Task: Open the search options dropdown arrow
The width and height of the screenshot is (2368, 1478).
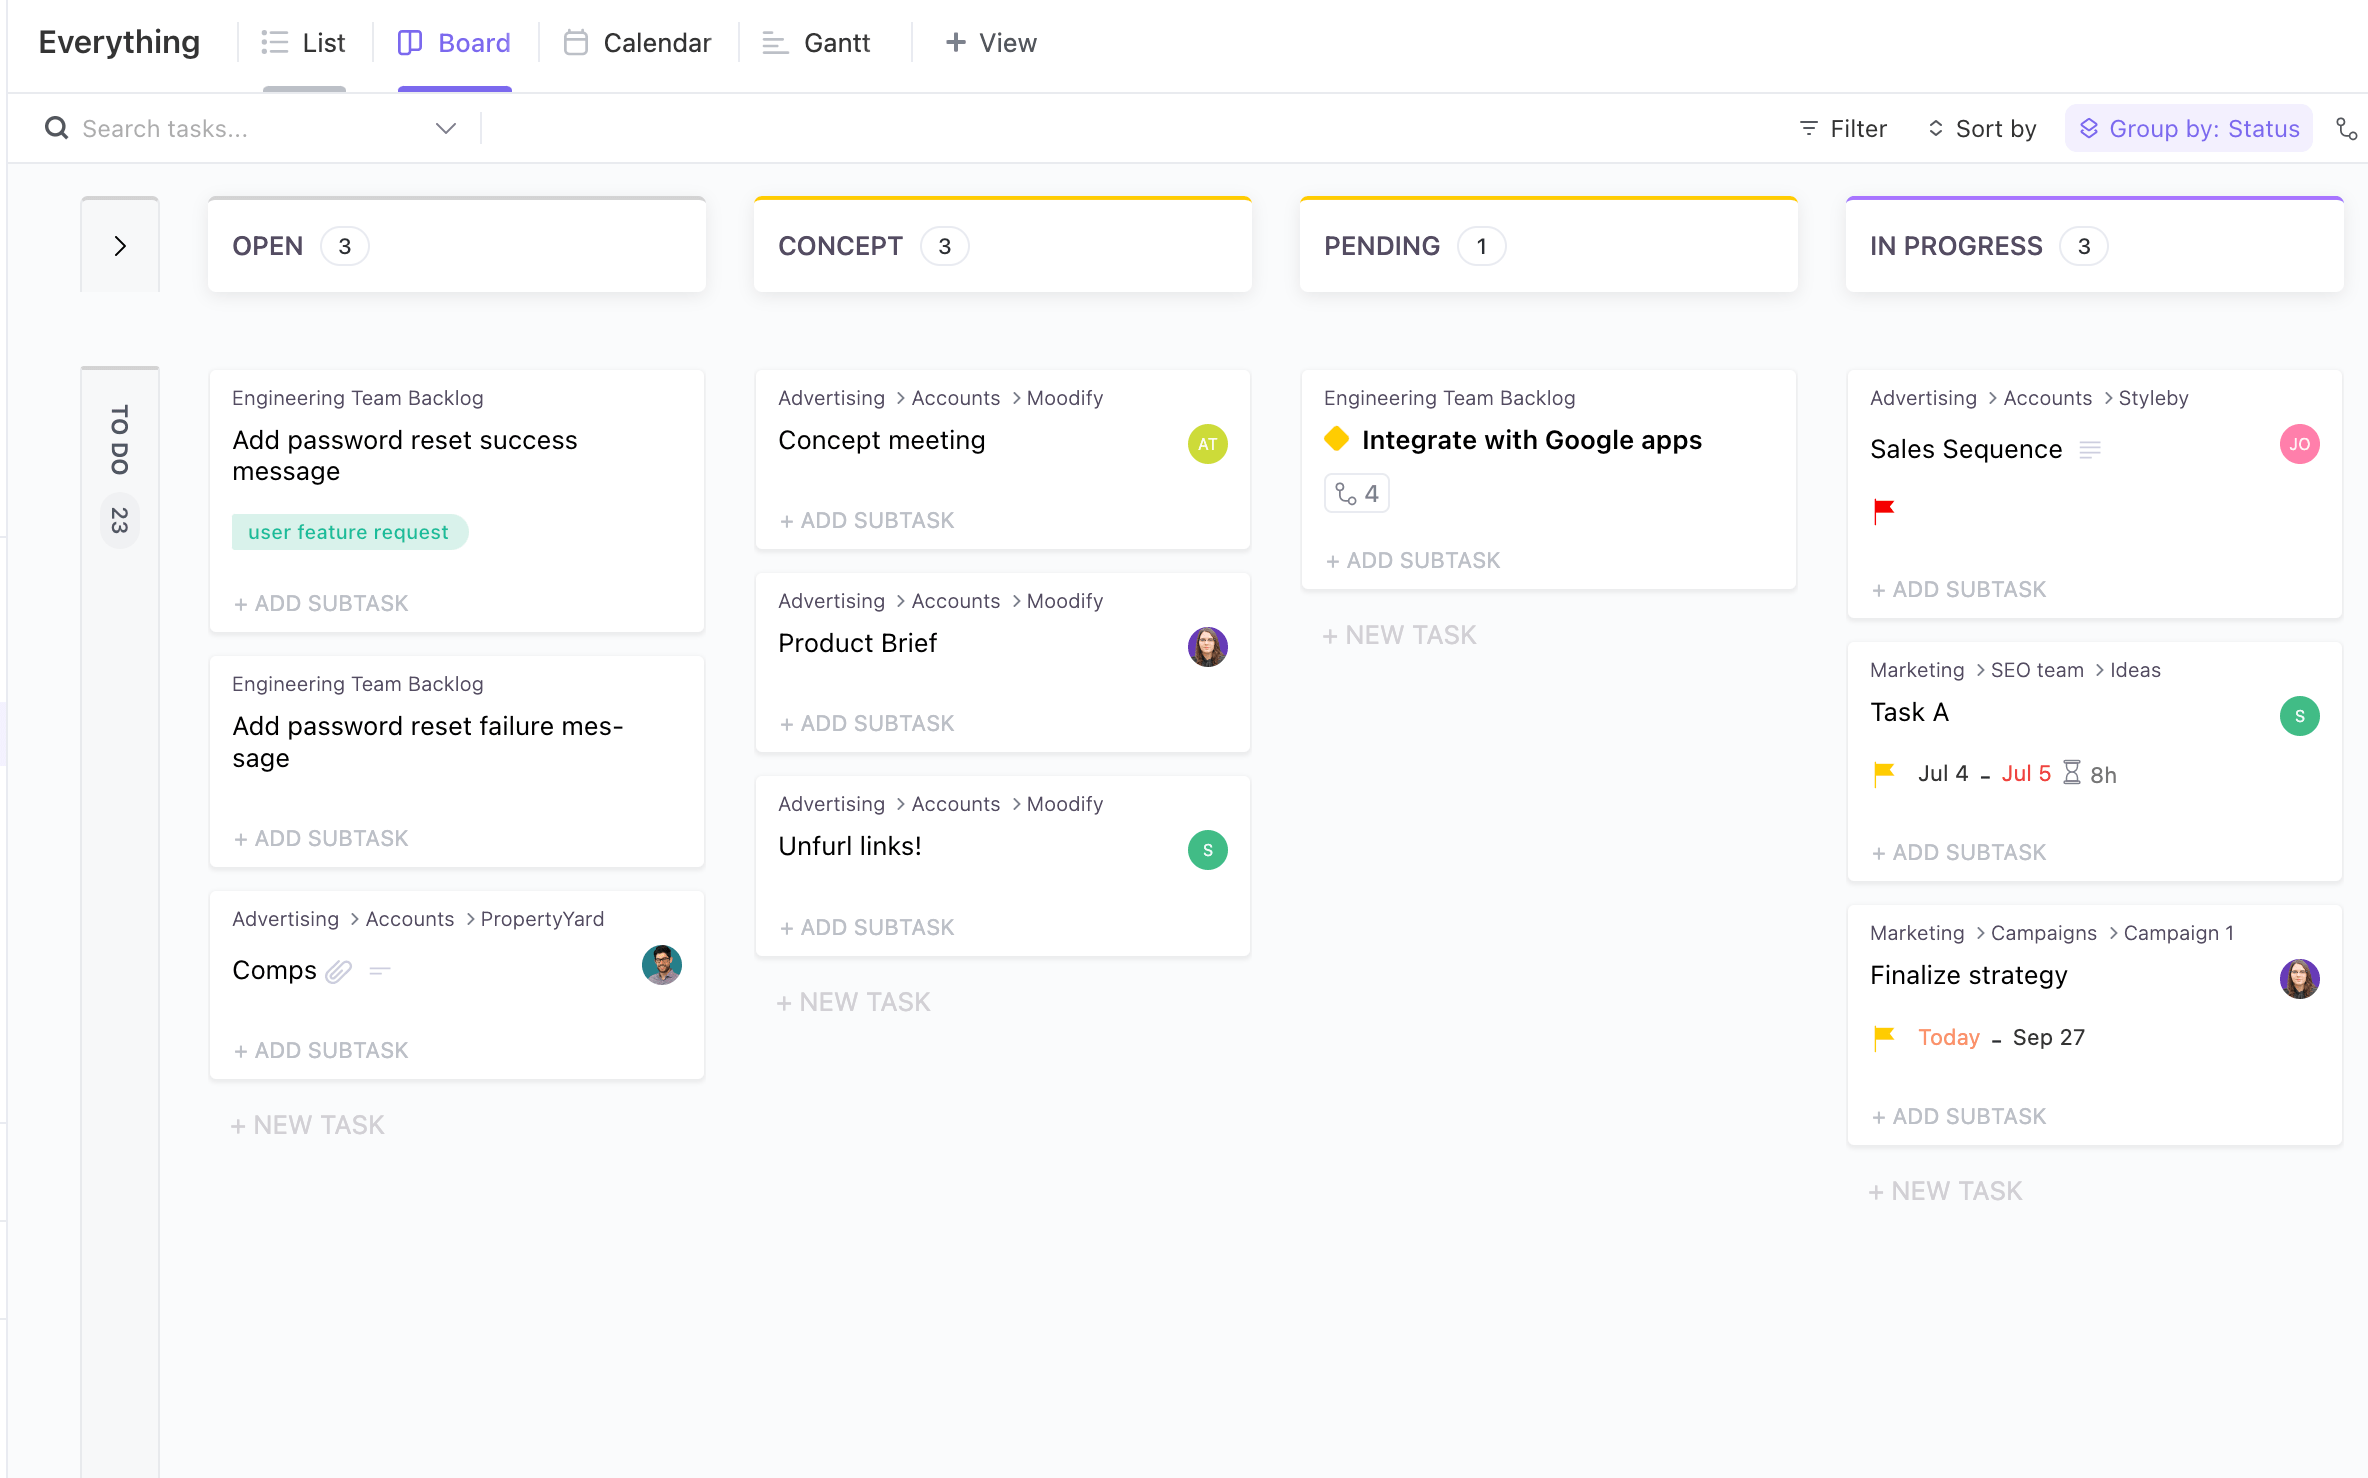Action: [x=445, y=128]
